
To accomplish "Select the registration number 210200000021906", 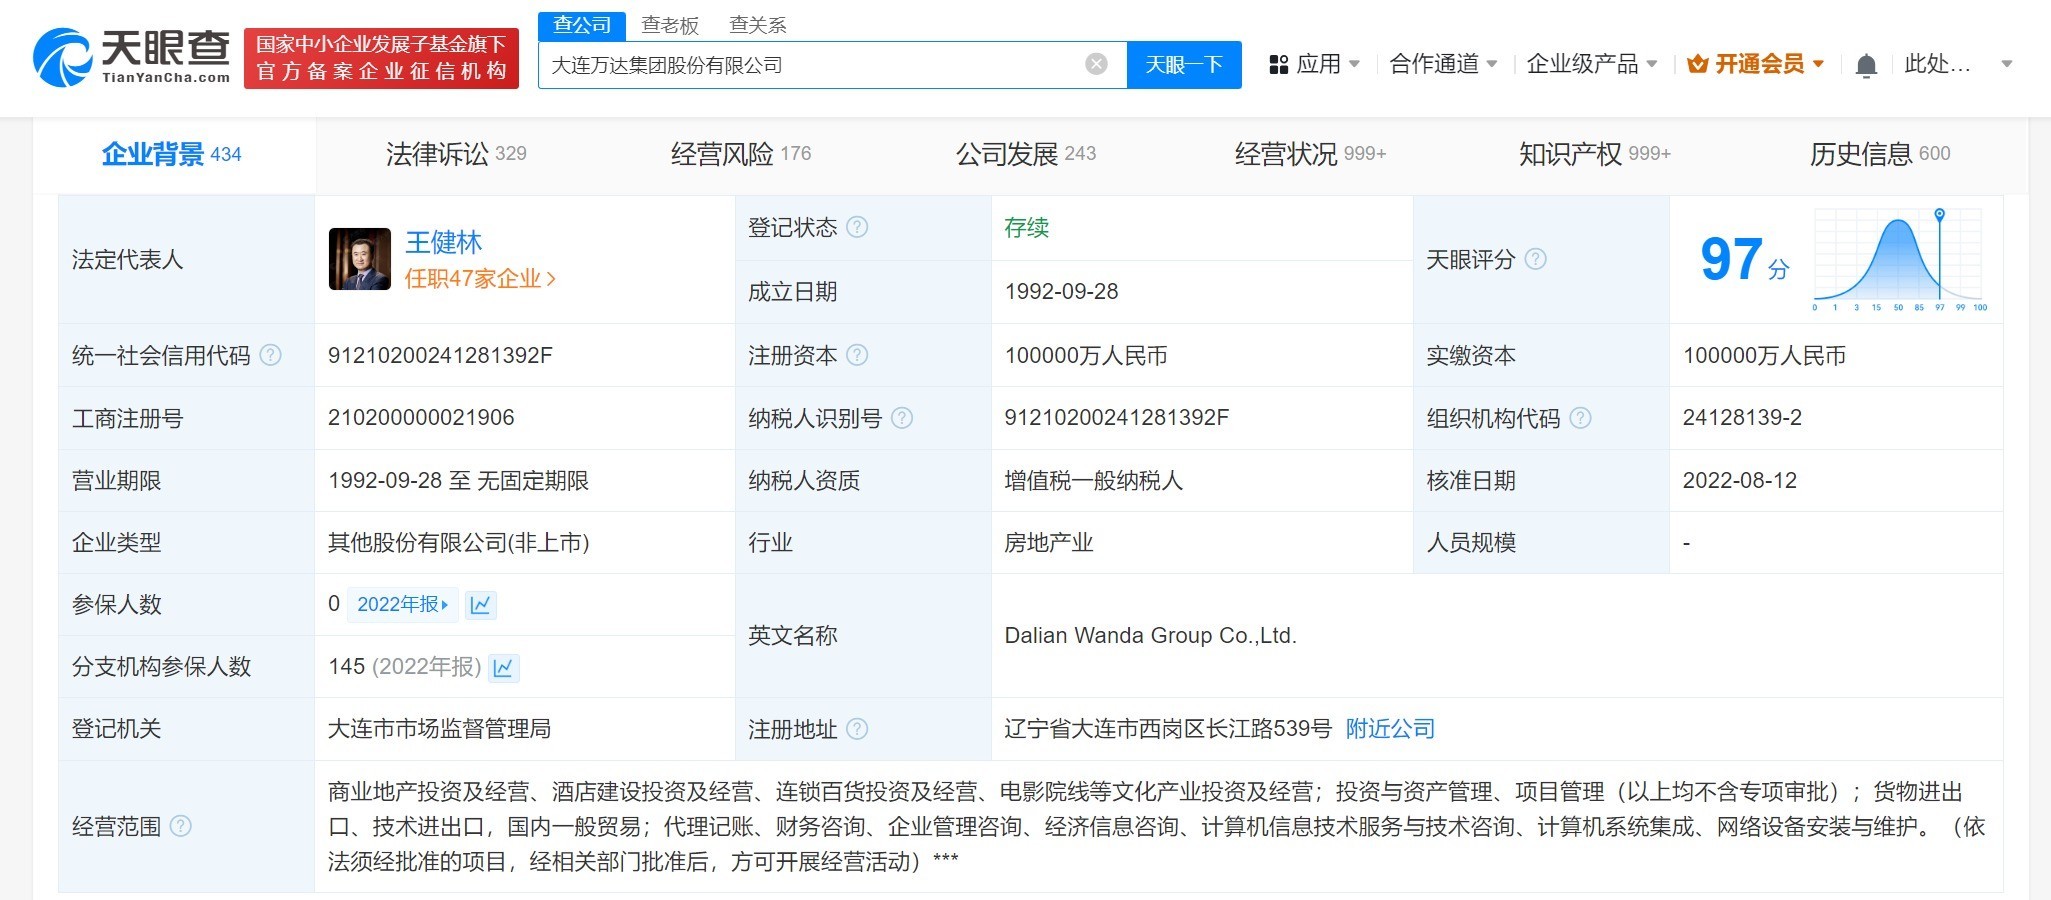I will click(x=421, y=418).
